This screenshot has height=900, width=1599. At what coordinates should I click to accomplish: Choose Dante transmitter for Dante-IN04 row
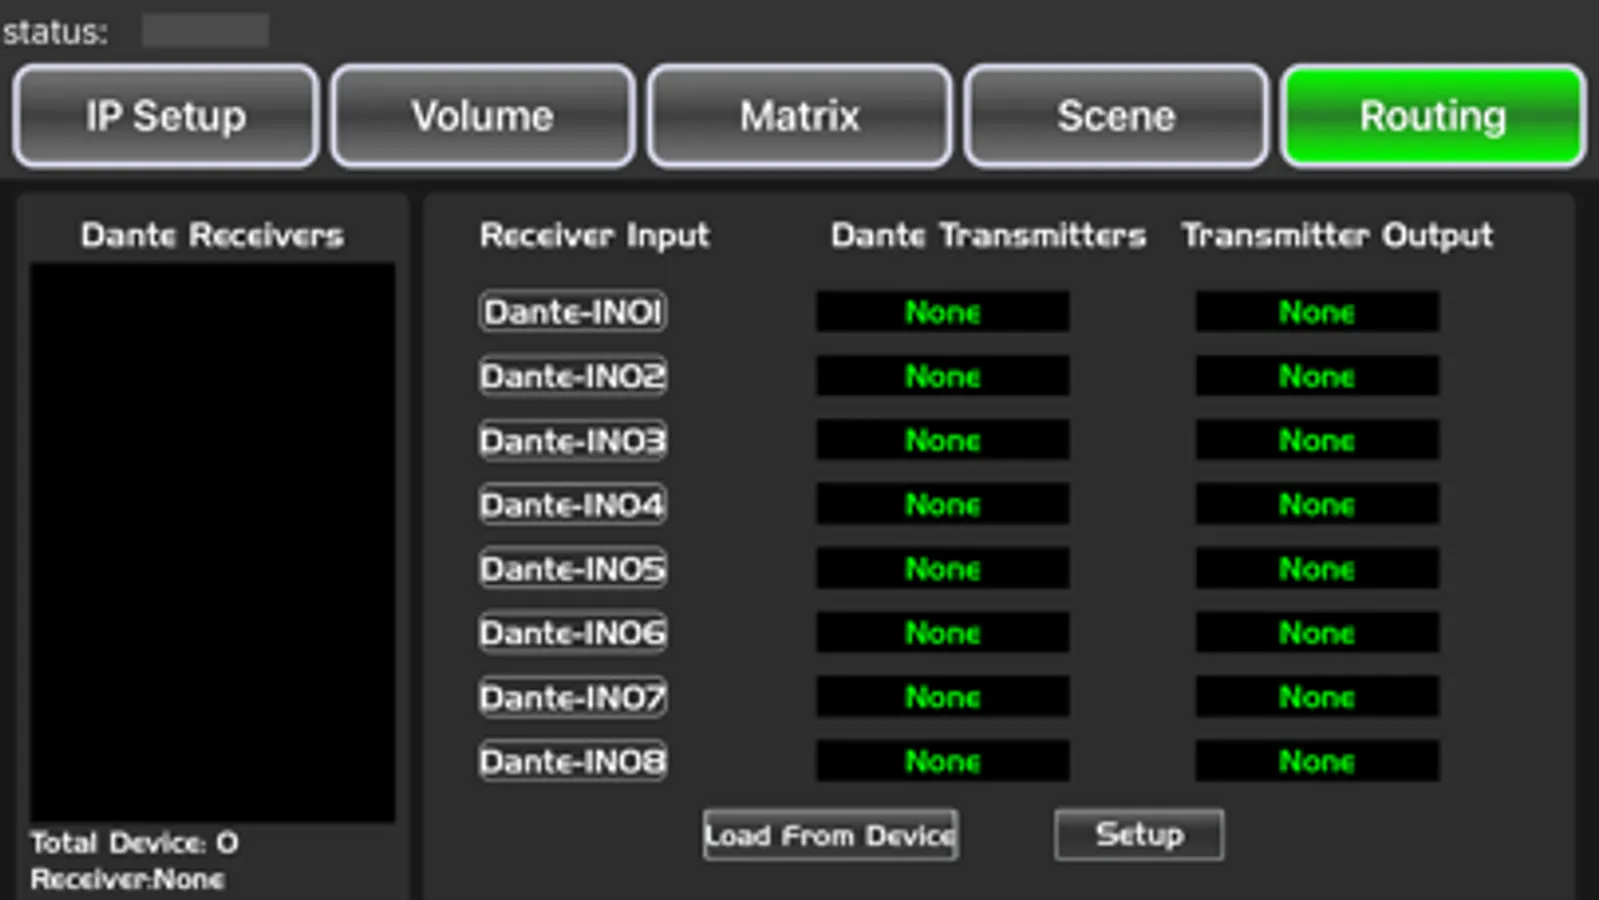[x=943, y=504]
